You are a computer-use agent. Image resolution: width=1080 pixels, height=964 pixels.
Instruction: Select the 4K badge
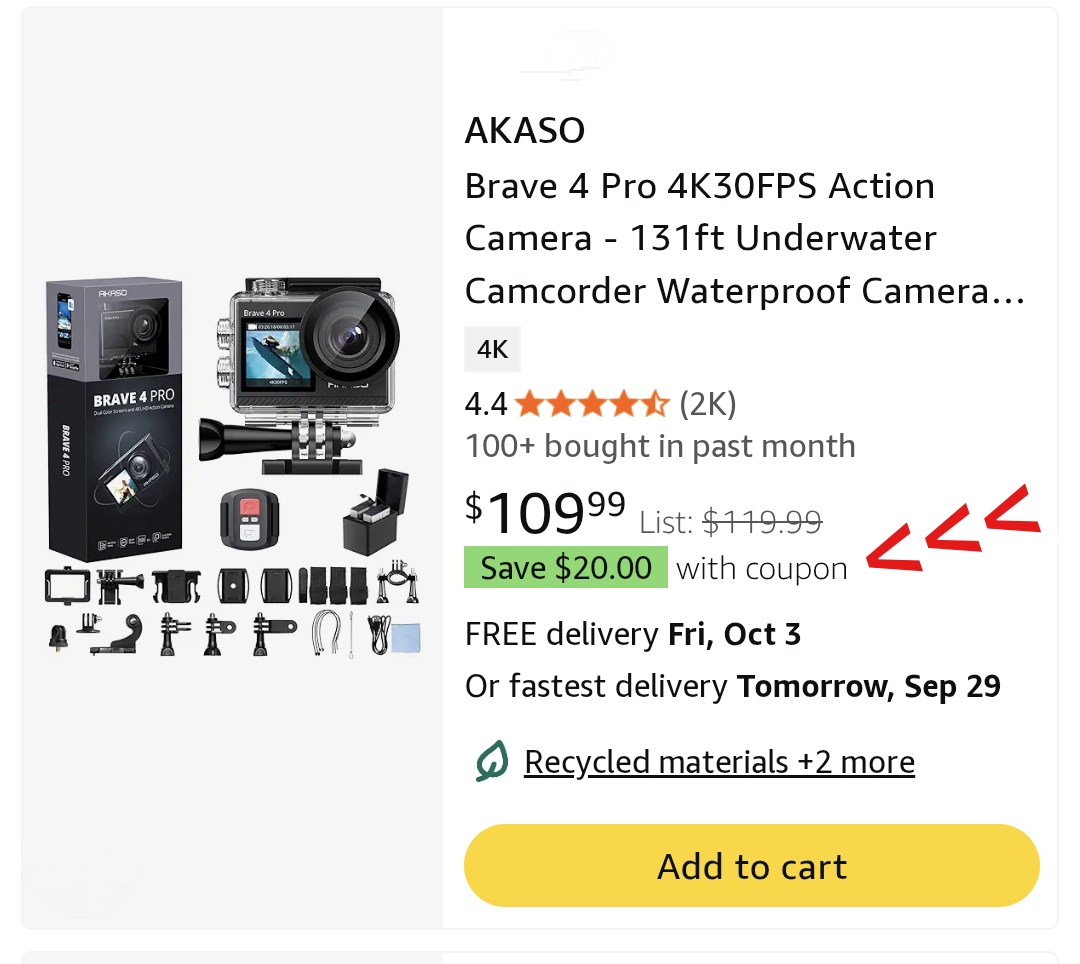(x=492, y=349)
